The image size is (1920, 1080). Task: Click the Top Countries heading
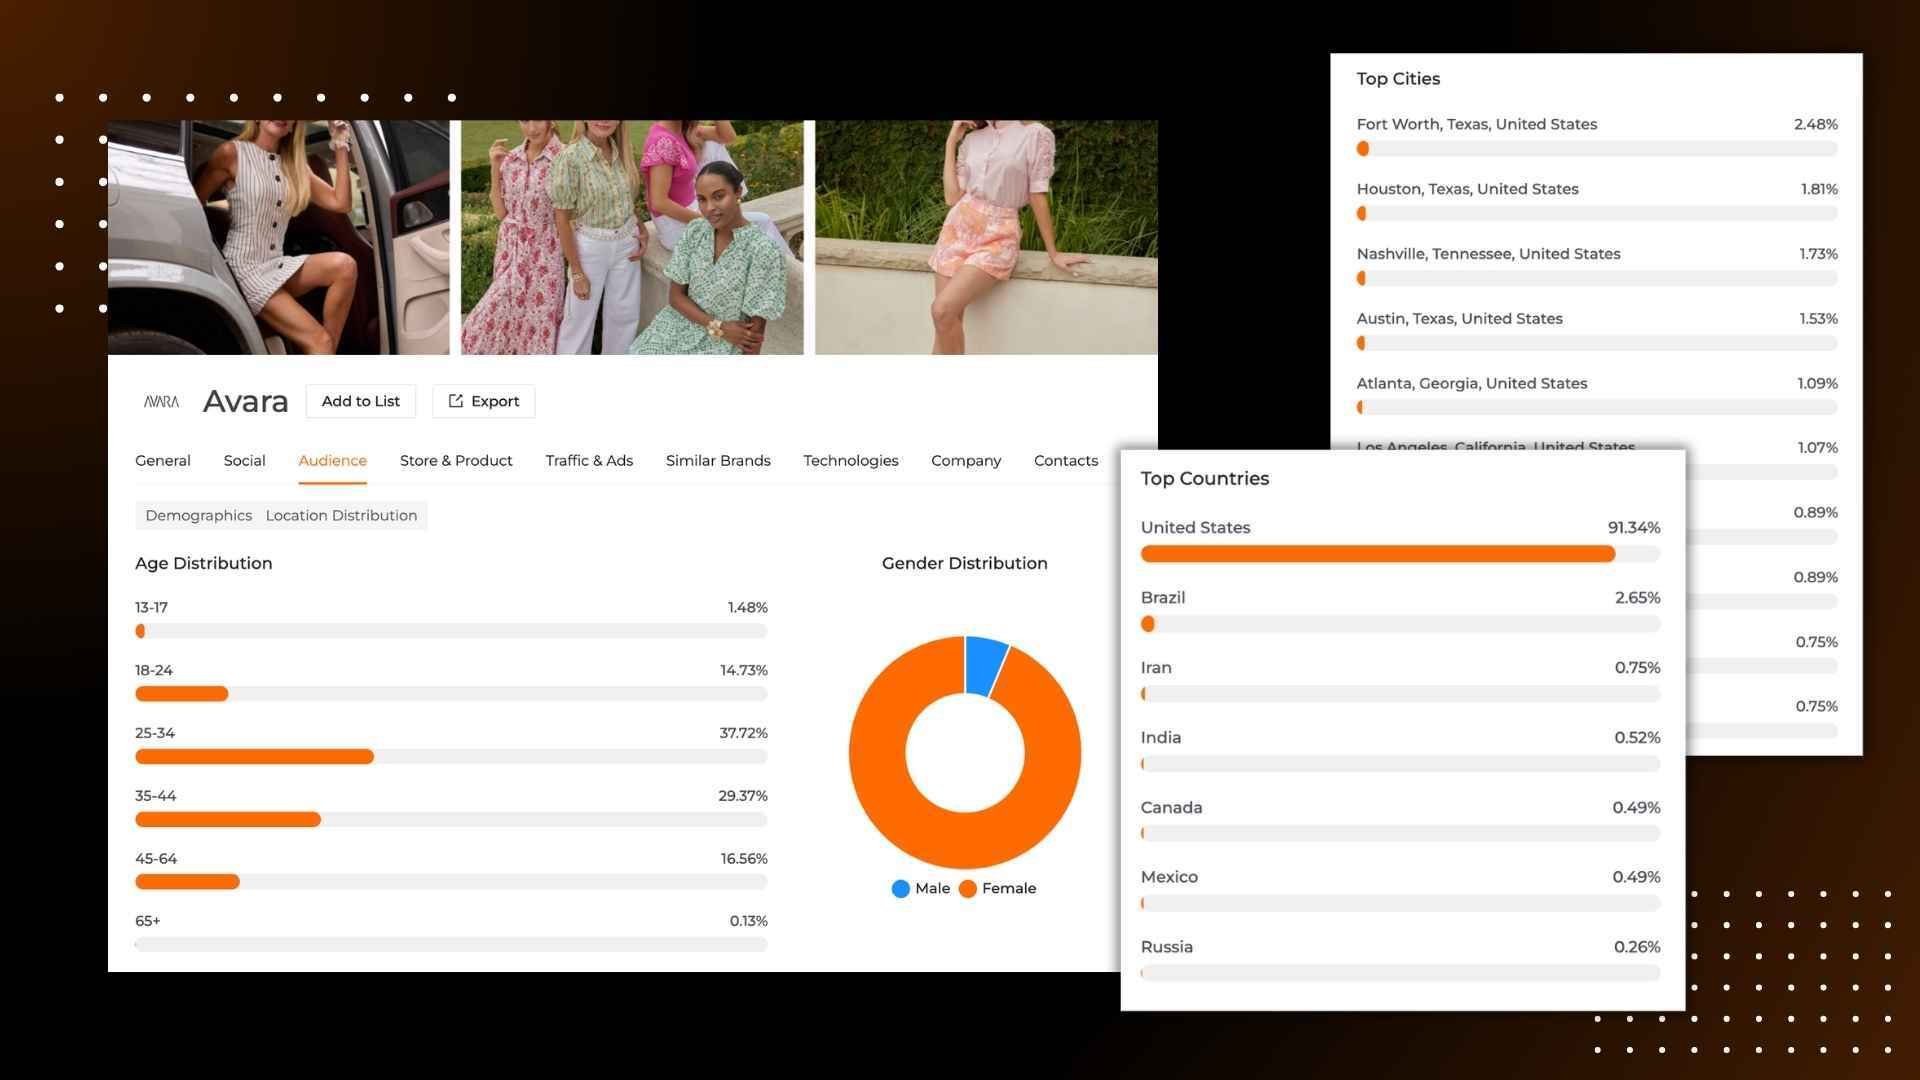pos(1205,478)
